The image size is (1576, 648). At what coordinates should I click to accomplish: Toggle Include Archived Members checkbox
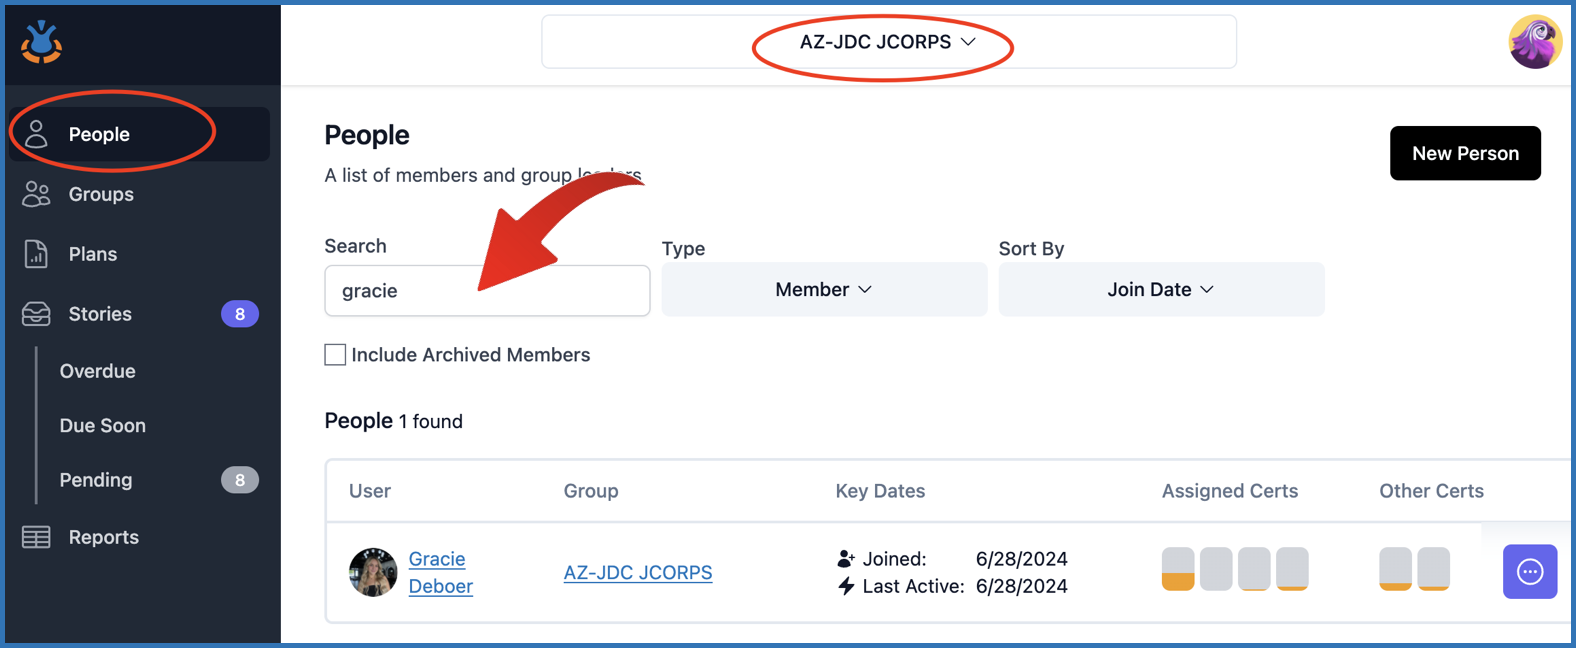pos(335,355)
